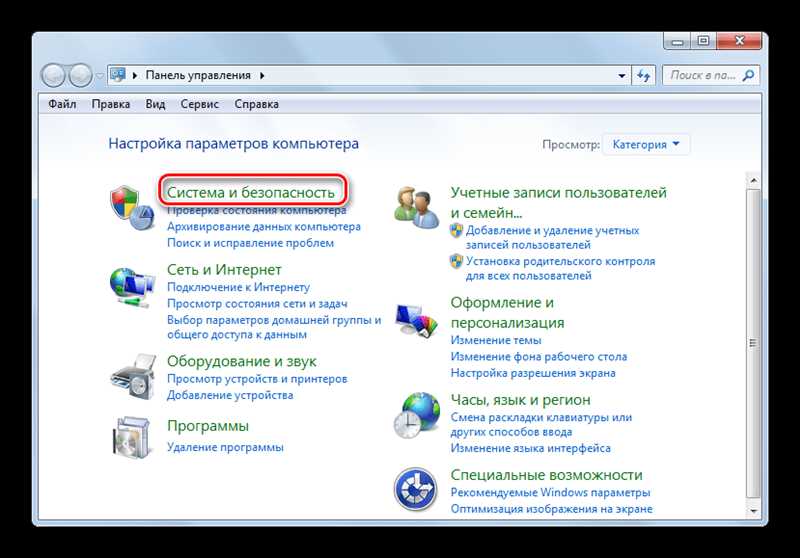Open Система и безопасность category
Screen dimensions: 800x558
tap(251, 192)
